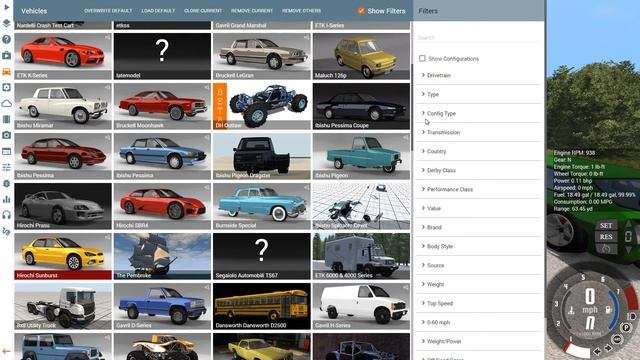Image resolution: width=640 pixels, height=360 pixels.
Task: Click cruise control speed up arrow
Action: (x=629, y=224)
